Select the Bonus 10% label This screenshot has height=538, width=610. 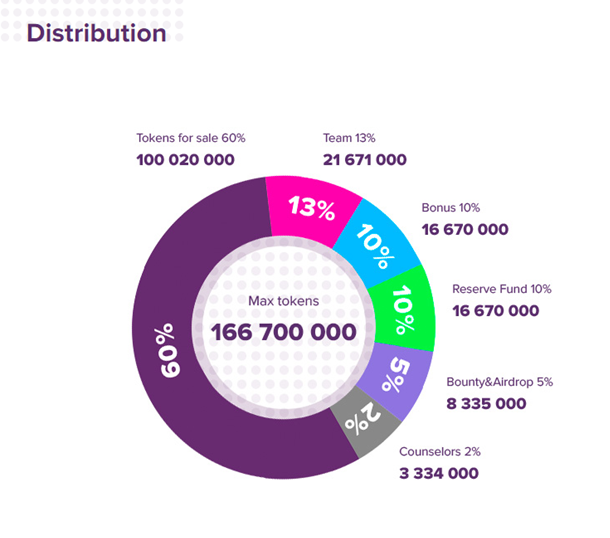[x=450, y=208]
